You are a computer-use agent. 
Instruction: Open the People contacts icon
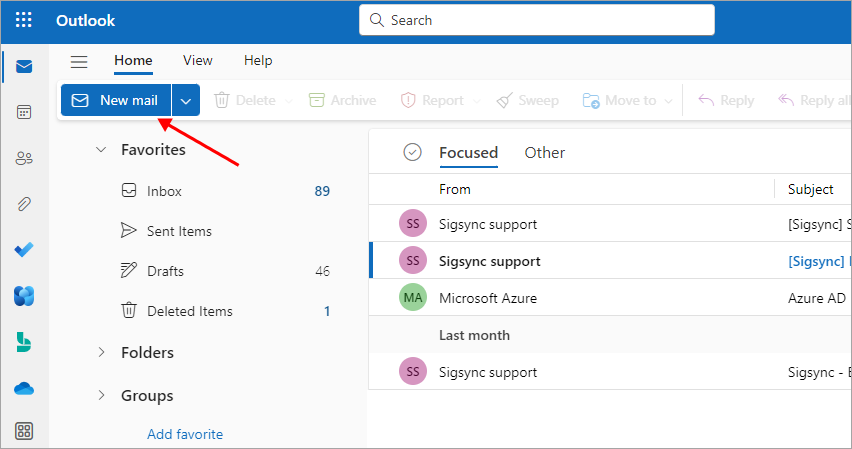24,158
